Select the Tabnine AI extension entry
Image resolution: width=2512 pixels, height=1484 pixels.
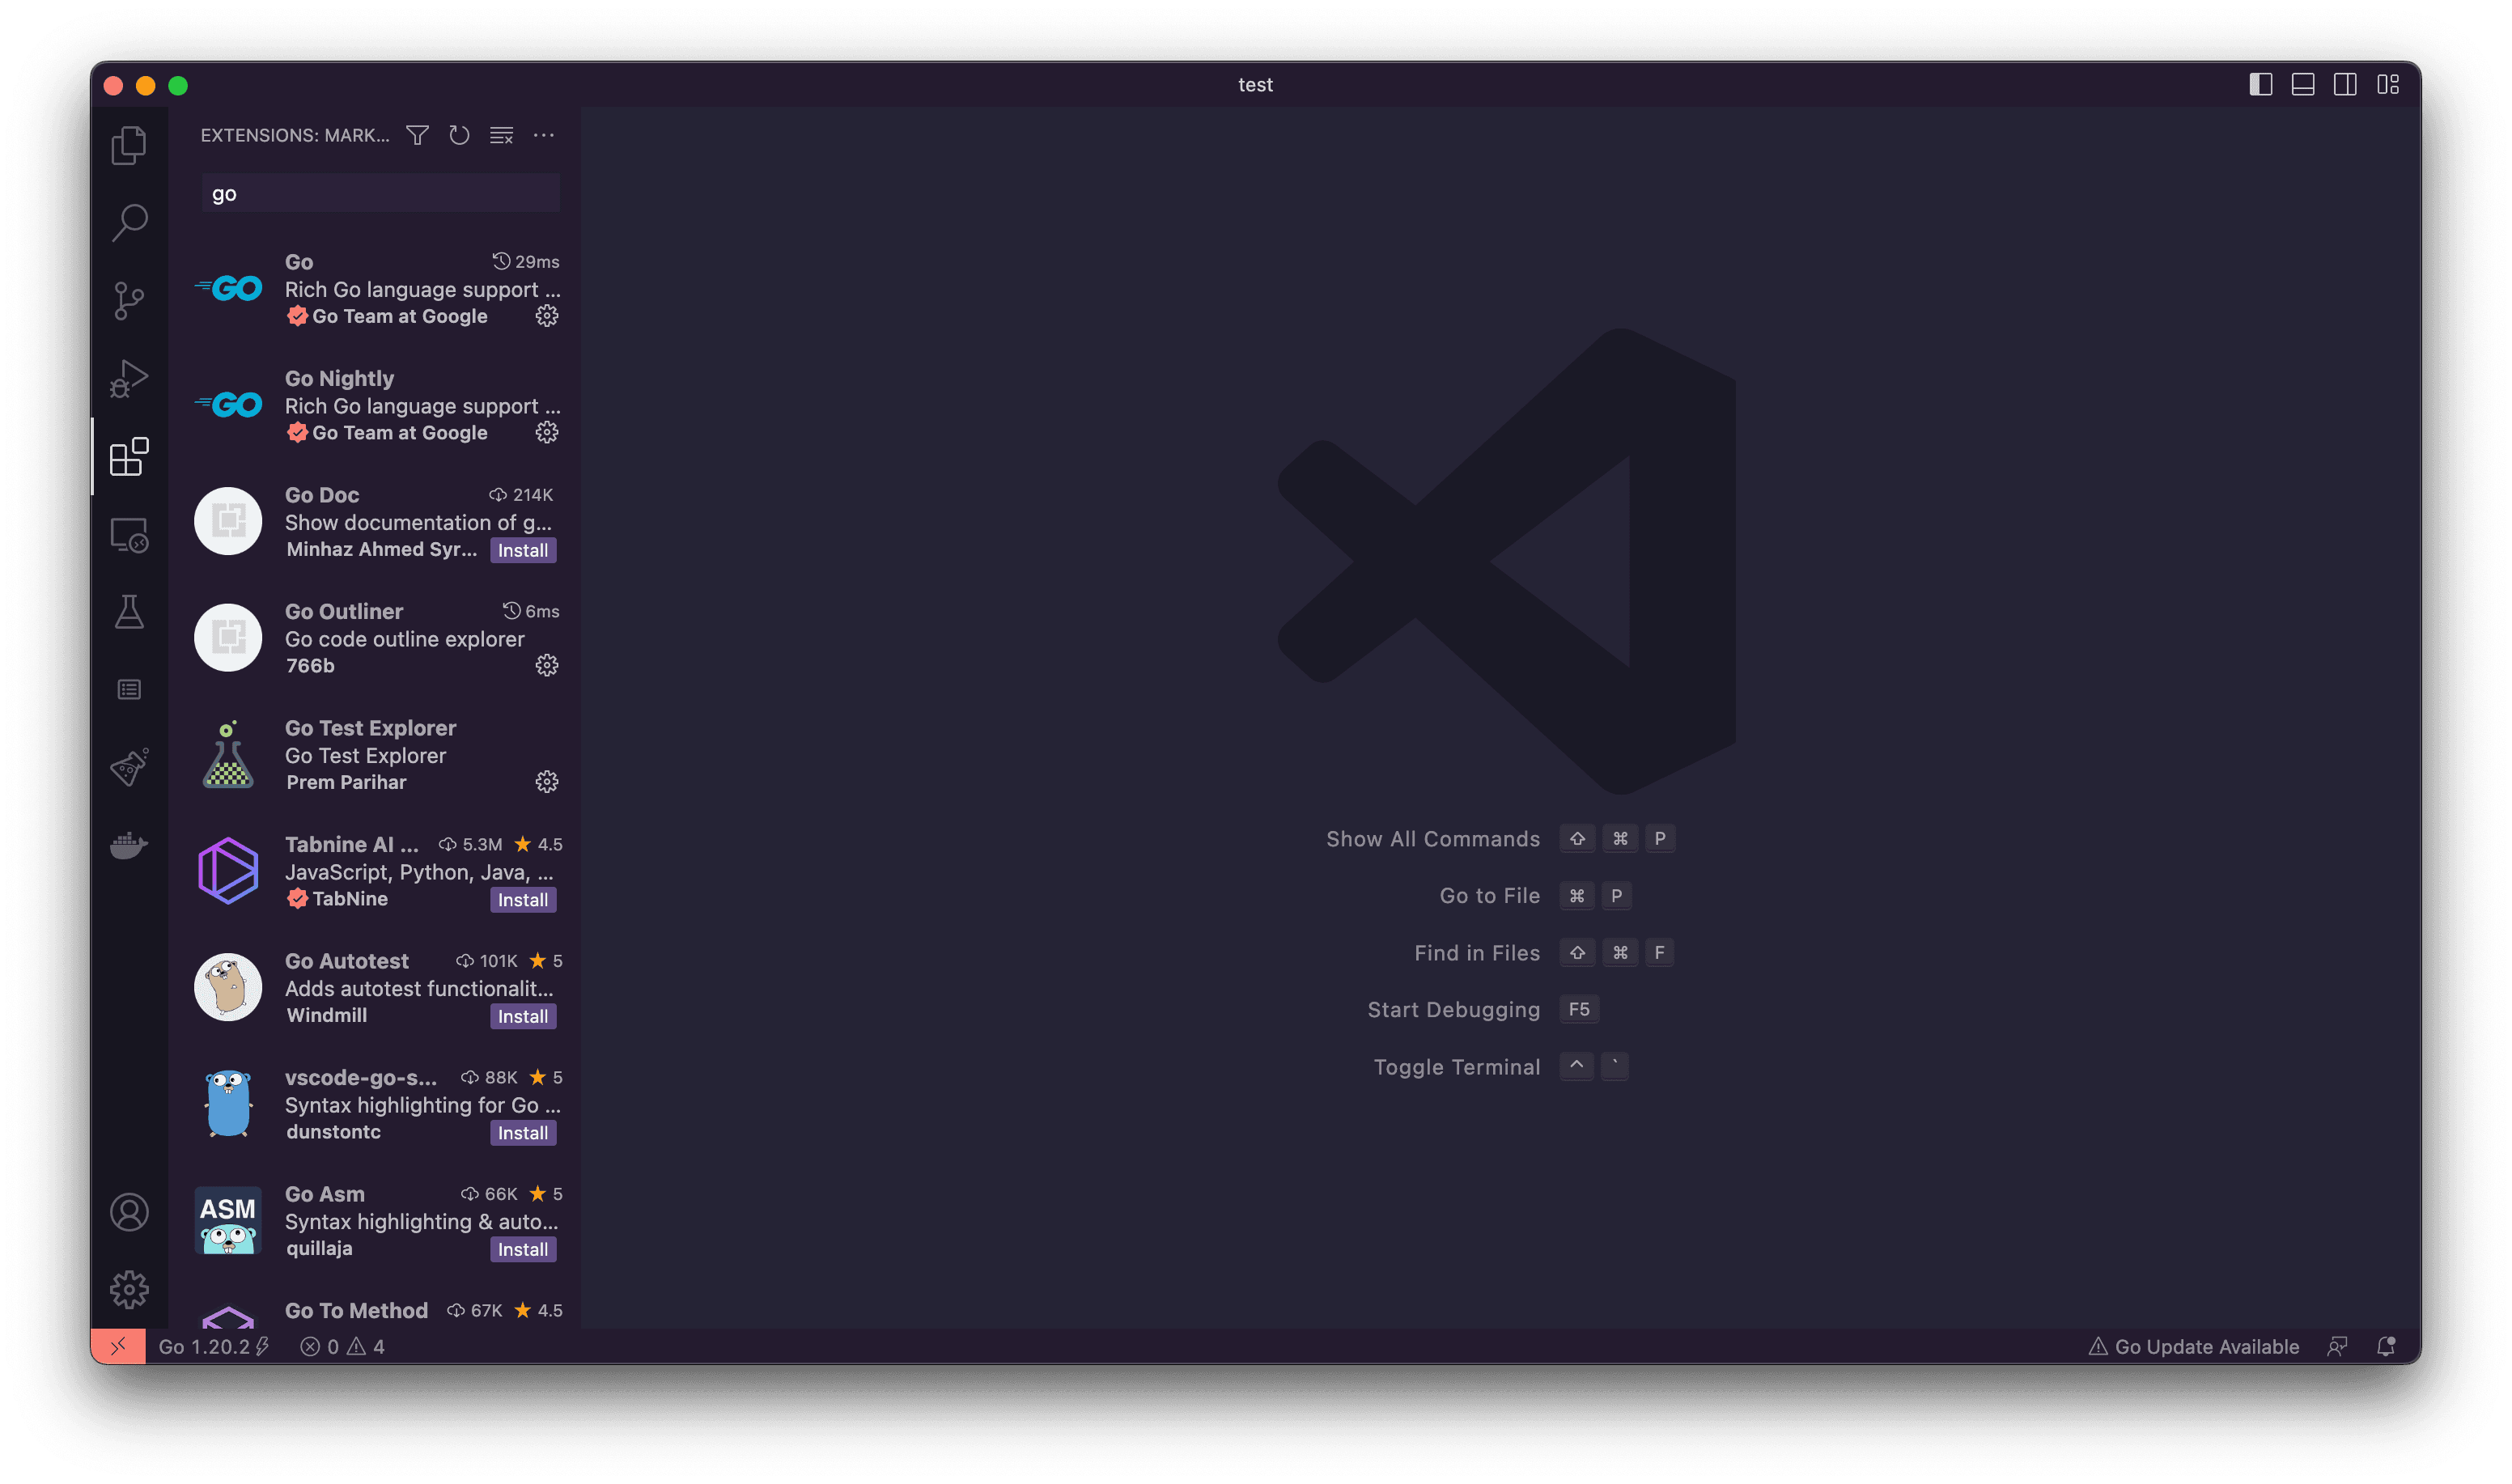[x=375, y=872]
